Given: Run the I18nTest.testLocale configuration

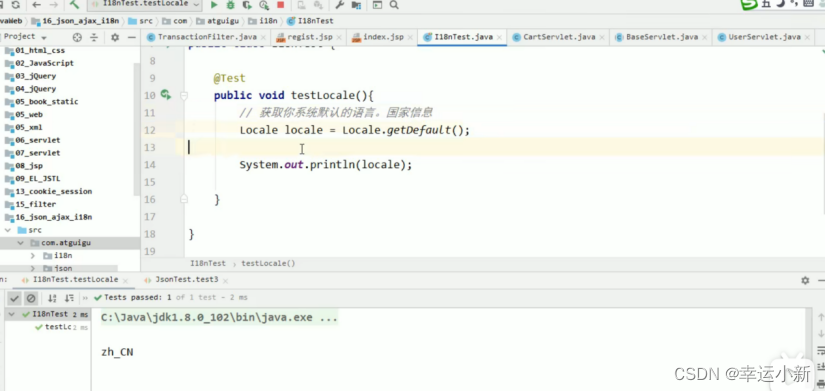Looking at the screenshot, I should click(x=214, y=5).
